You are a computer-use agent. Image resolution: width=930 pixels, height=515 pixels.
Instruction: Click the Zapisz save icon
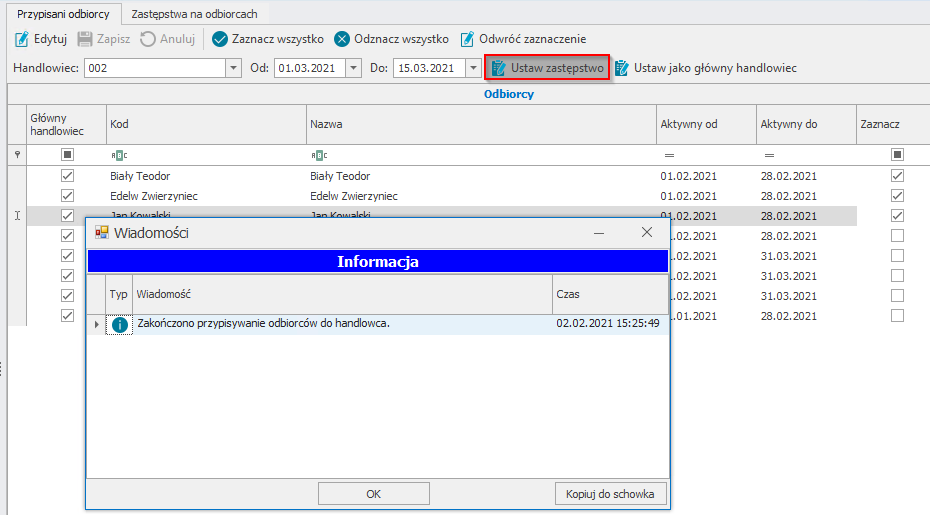pyautogui.click(x=86, y=39)
